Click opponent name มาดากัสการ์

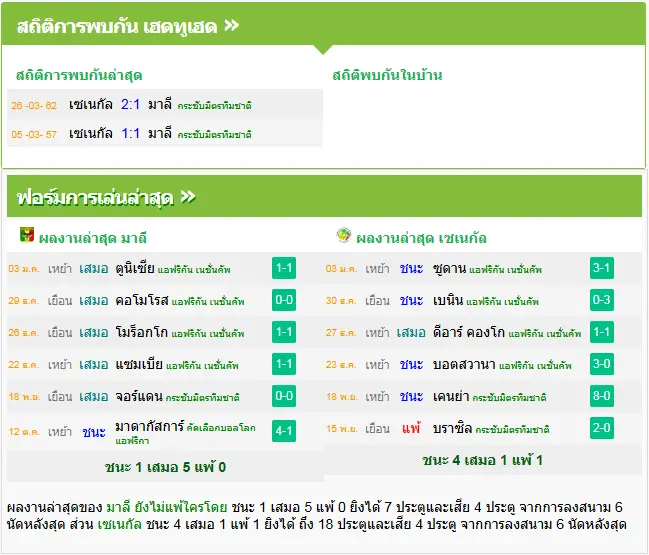coord(149,426)
